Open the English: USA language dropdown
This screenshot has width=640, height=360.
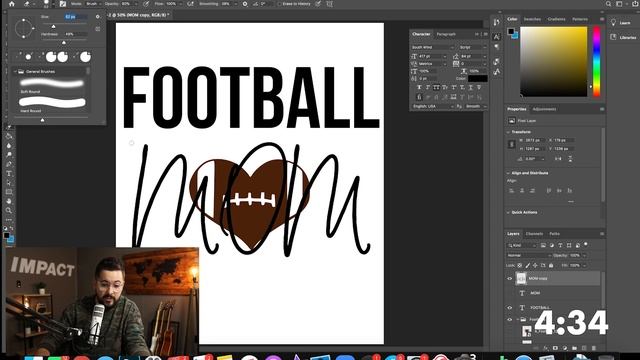[432, 106]
